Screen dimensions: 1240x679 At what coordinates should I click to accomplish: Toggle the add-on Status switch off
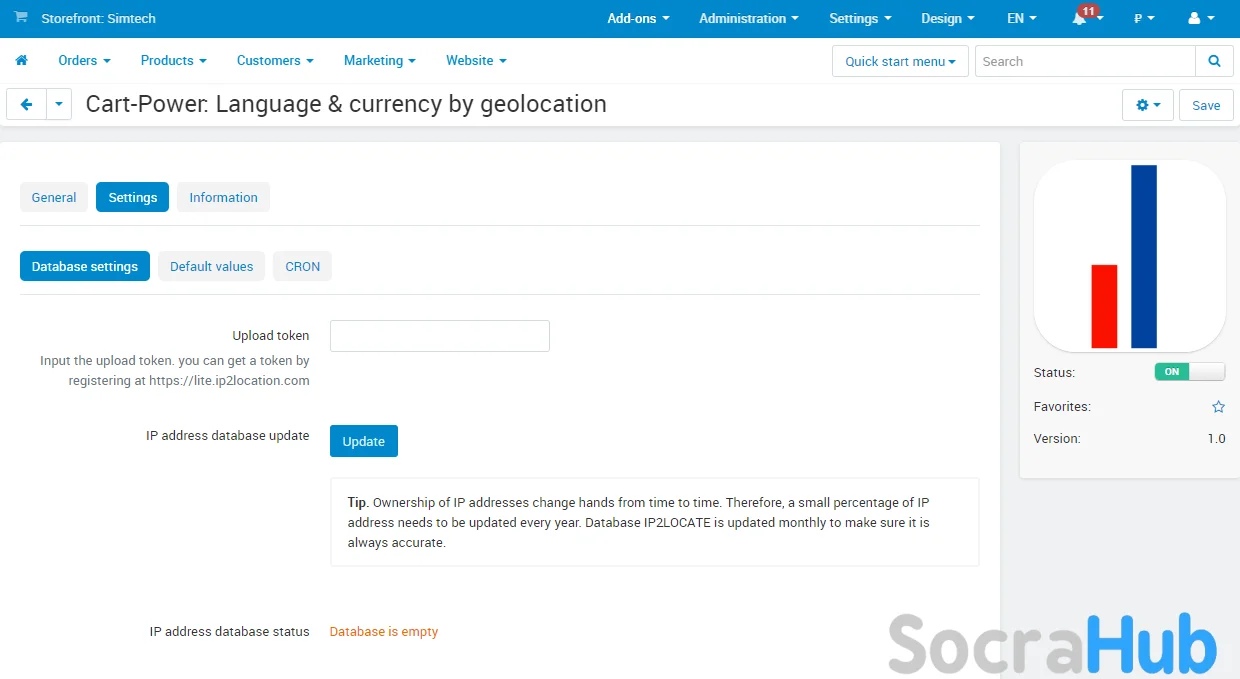1189,372
